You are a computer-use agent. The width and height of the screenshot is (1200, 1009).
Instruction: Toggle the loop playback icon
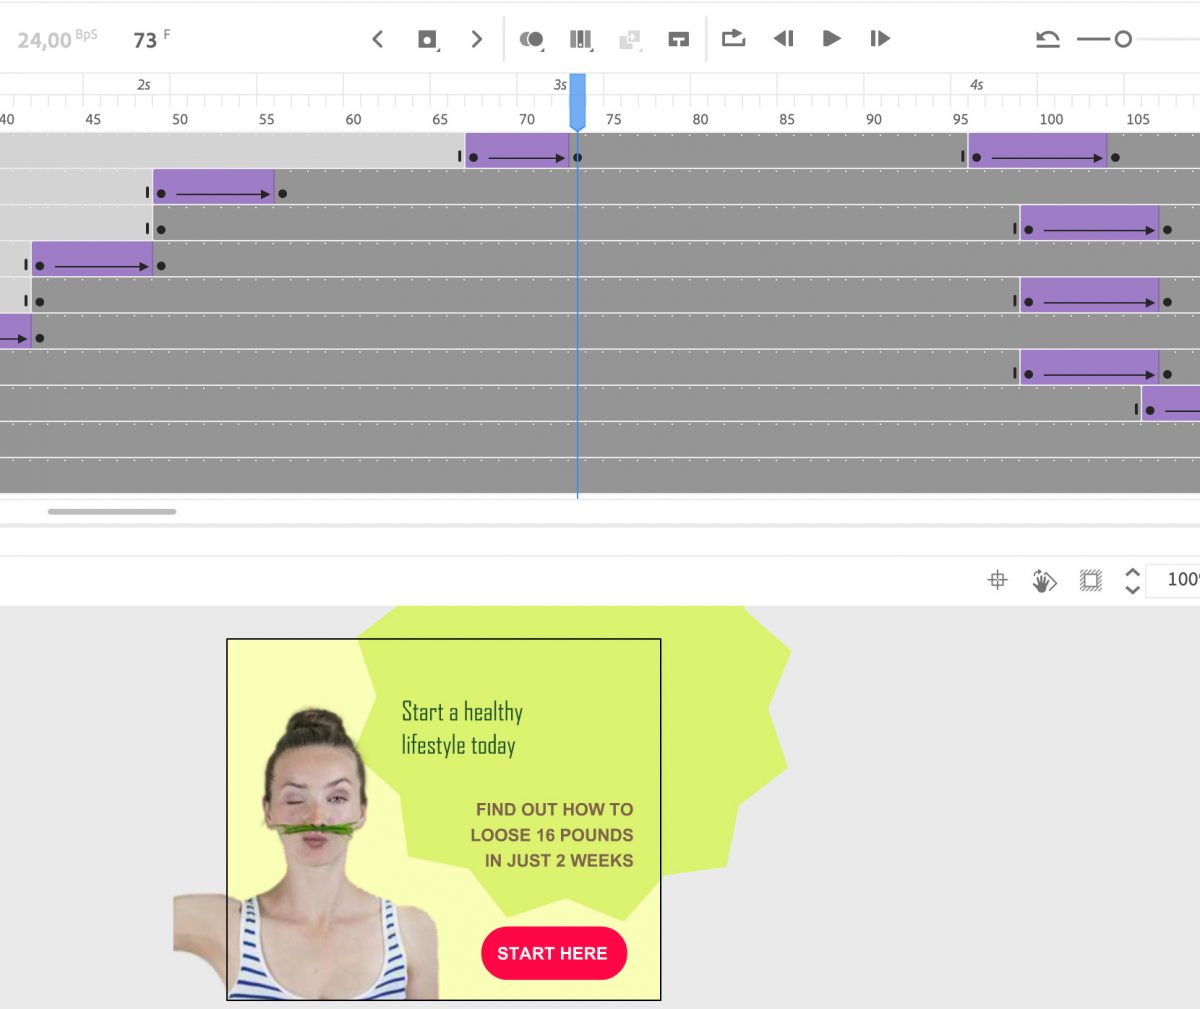click(734, 38)
